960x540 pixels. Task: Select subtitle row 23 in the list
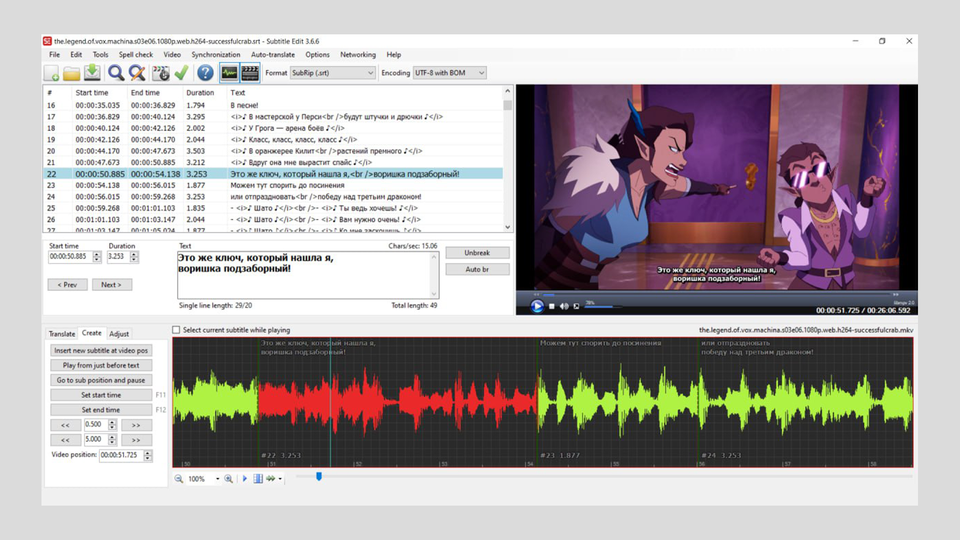tap(273, 186)
